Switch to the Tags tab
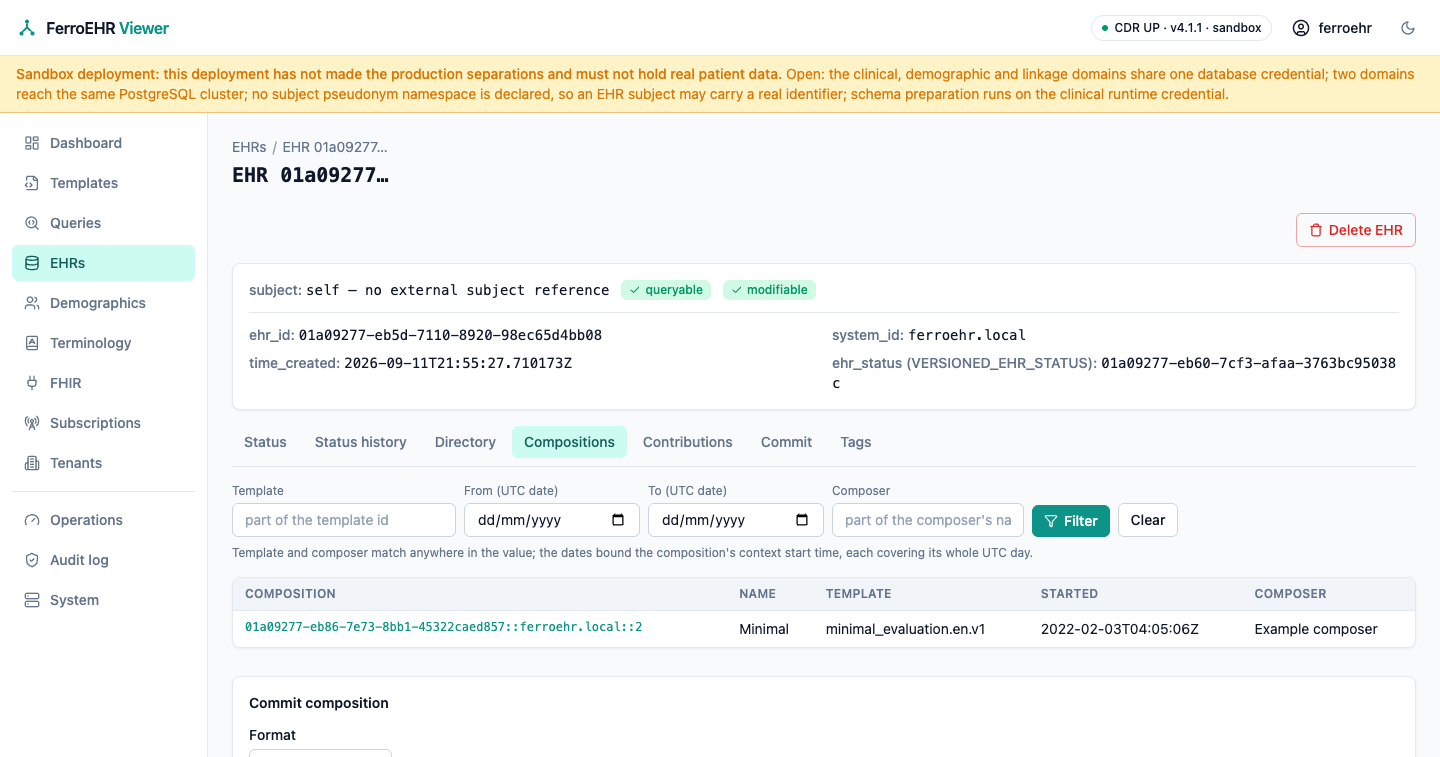The width and height of the screenshot is (1440, 757). pyautogui.click(x=855, y=442)
